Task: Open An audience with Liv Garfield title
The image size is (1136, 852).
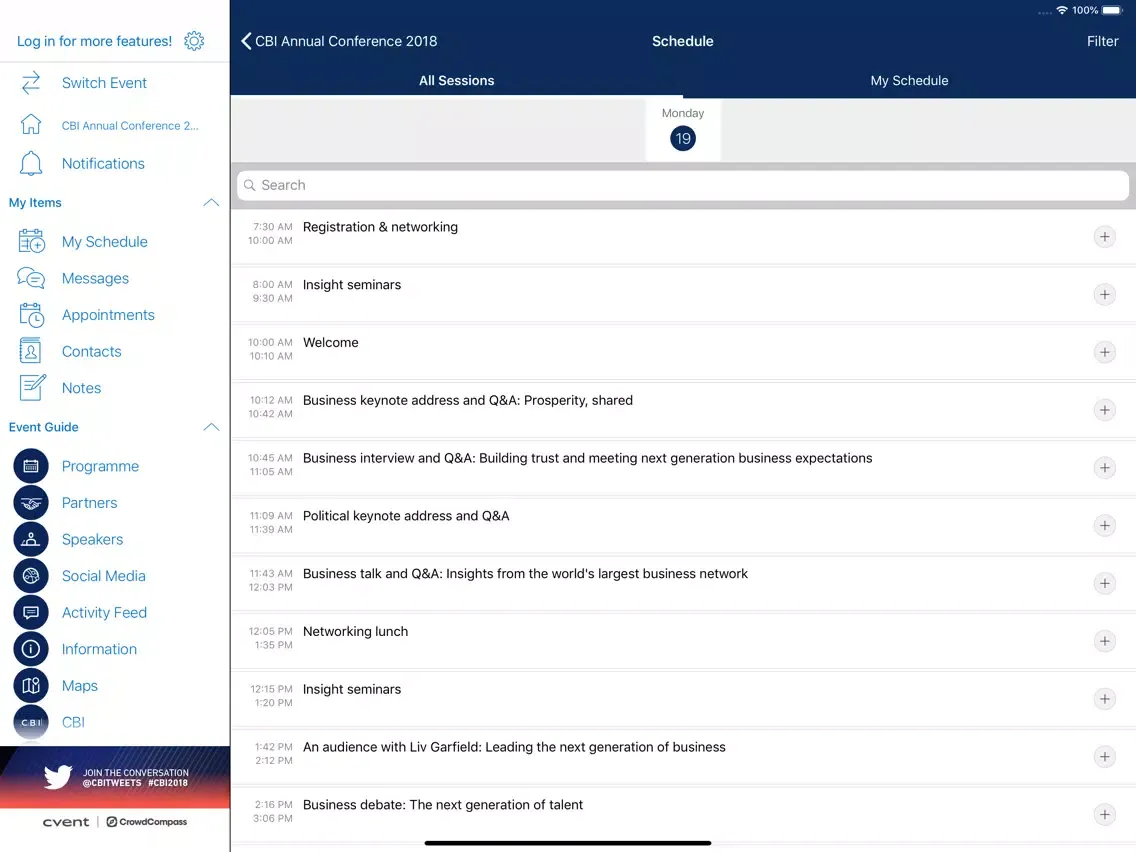Action: pos(514,747)
